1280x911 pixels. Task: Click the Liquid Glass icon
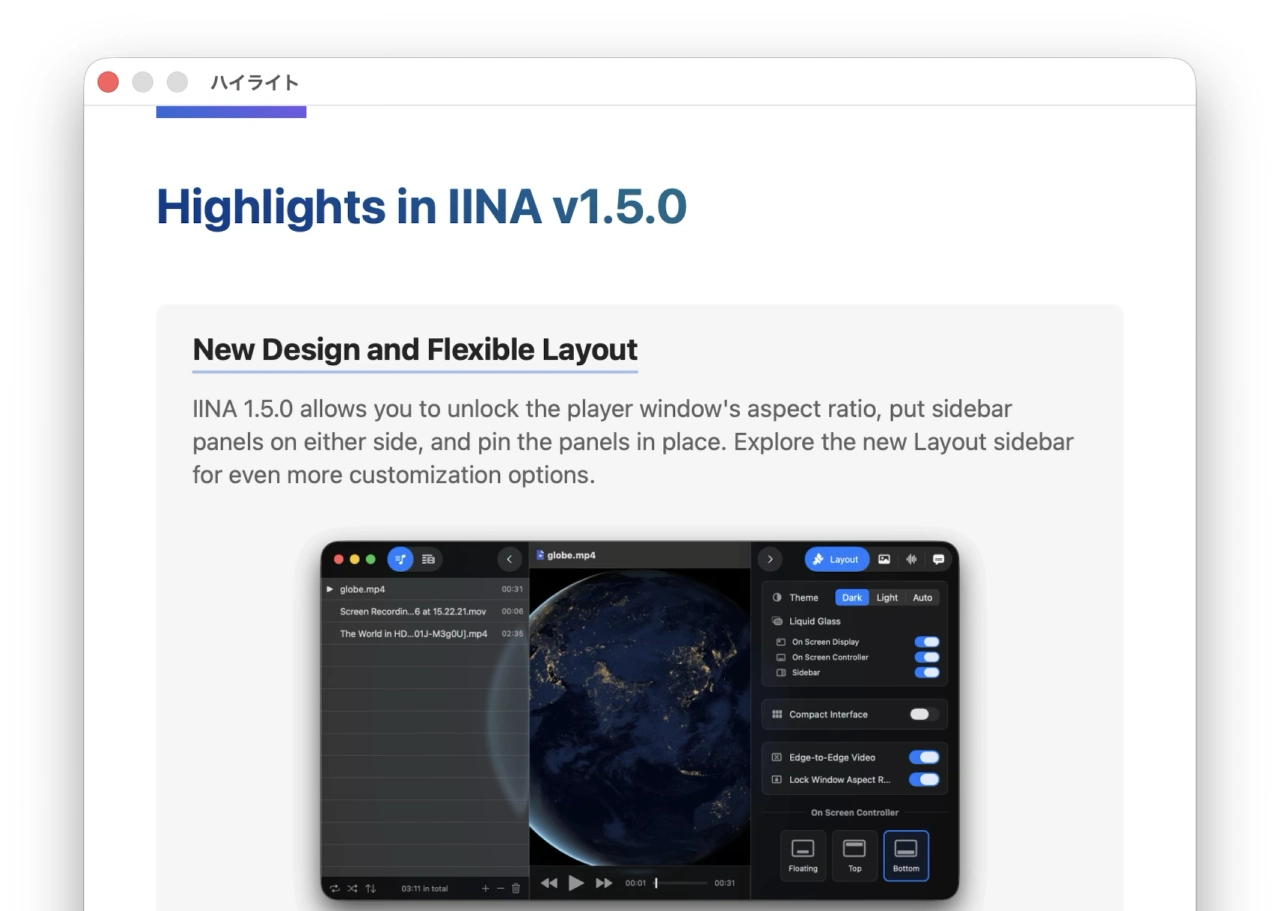click(777, 621)
